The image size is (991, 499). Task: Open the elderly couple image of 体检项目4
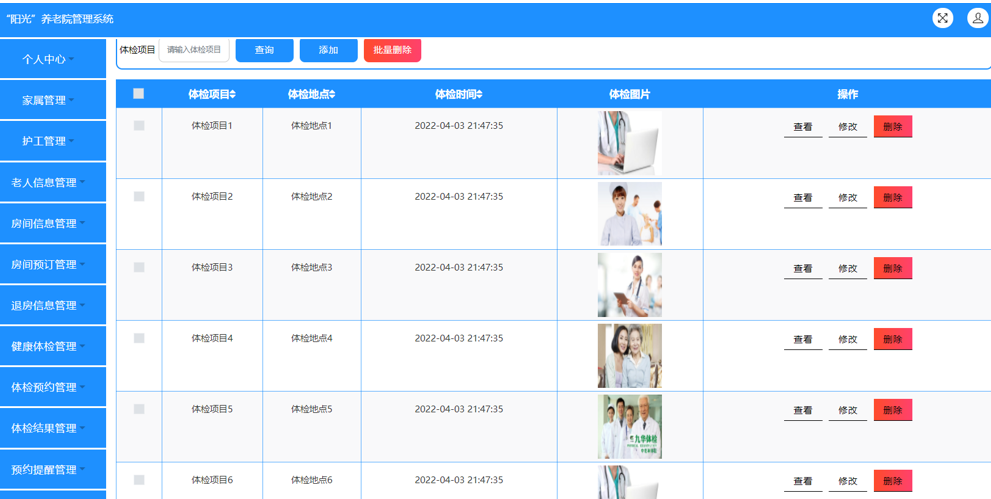click(x=629, y=356)
